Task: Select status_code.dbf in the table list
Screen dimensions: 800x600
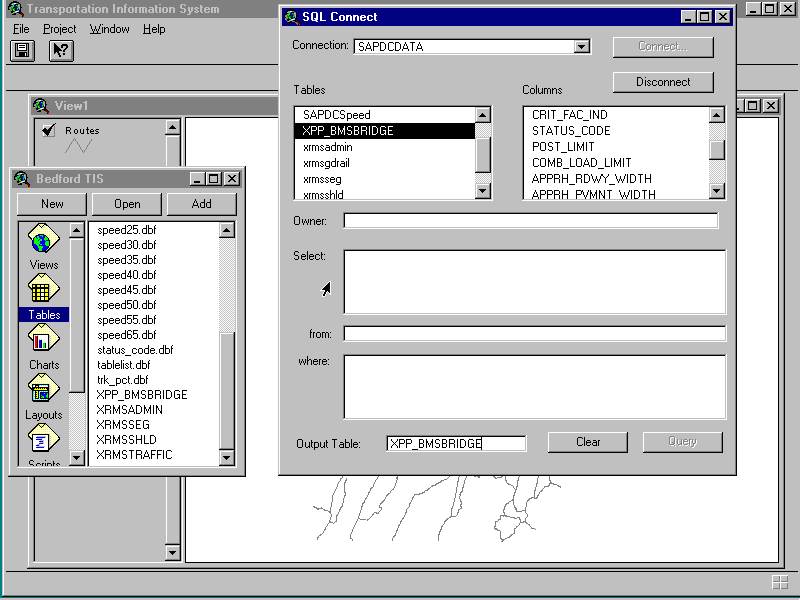Action: pyautogui.click(x=135, y=350)
